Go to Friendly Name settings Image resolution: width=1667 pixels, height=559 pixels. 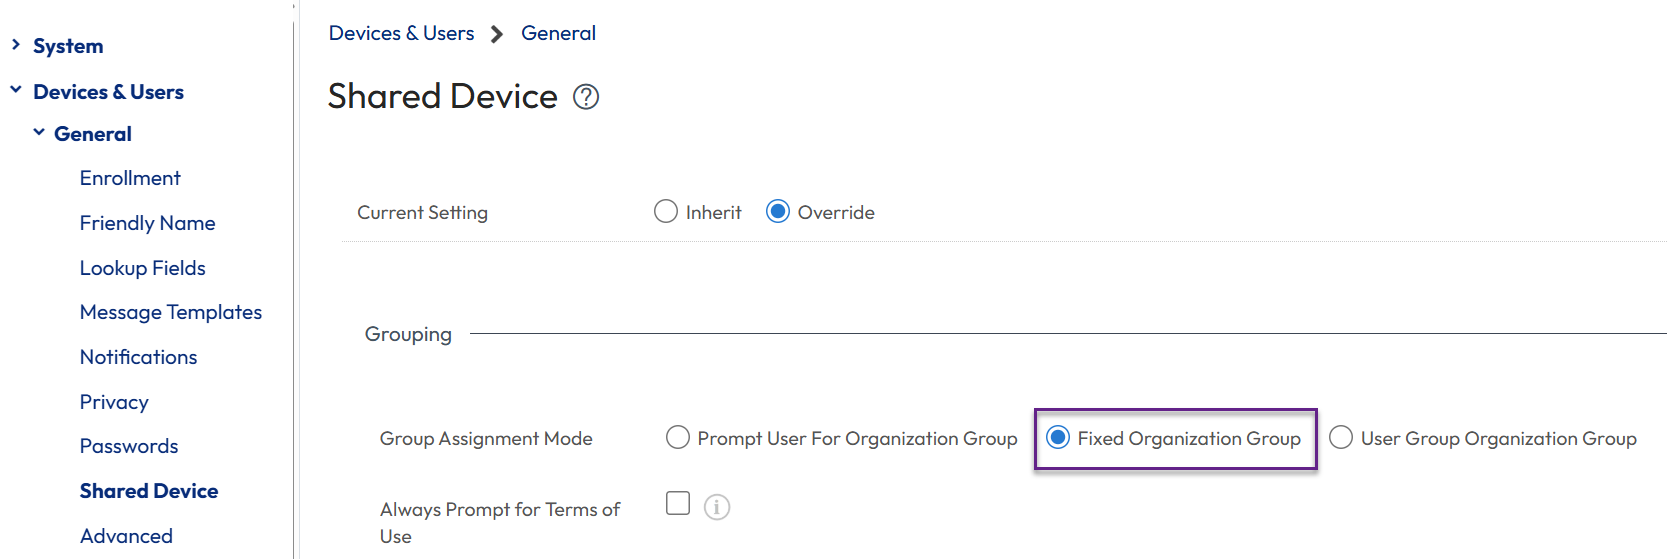147,223
